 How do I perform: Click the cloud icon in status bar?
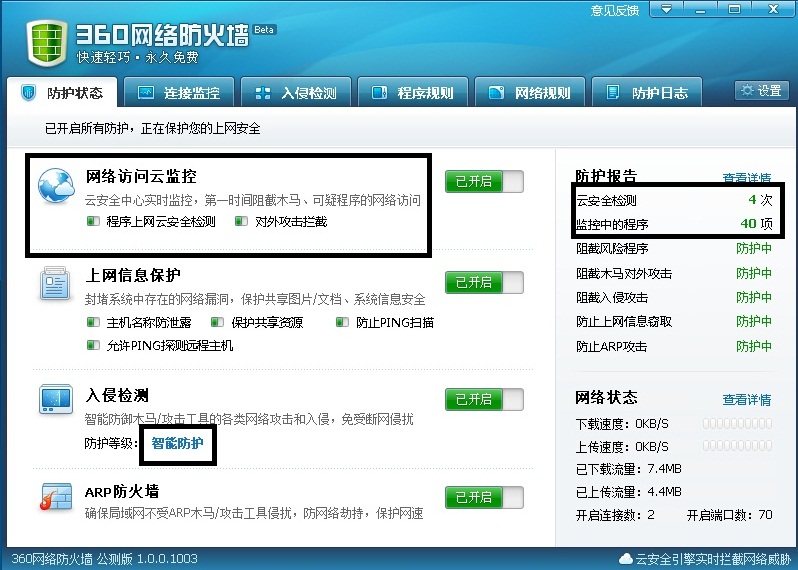pos(625,559)
